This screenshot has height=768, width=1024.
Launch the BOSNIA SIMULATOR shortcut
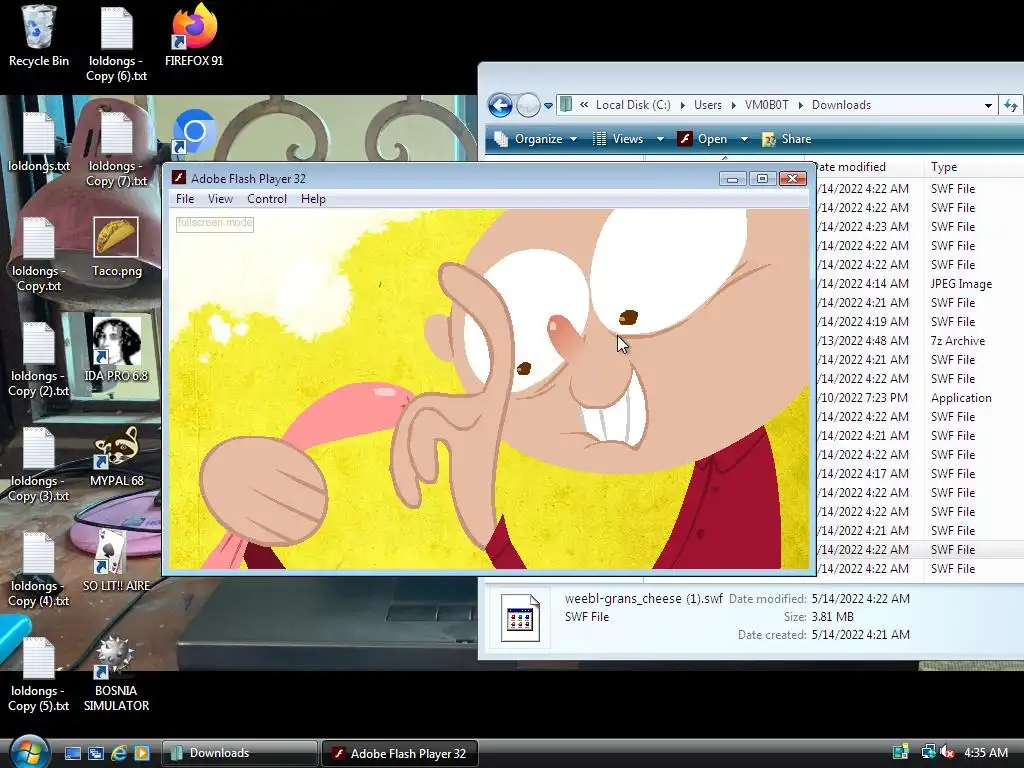[x=116, y=674]
